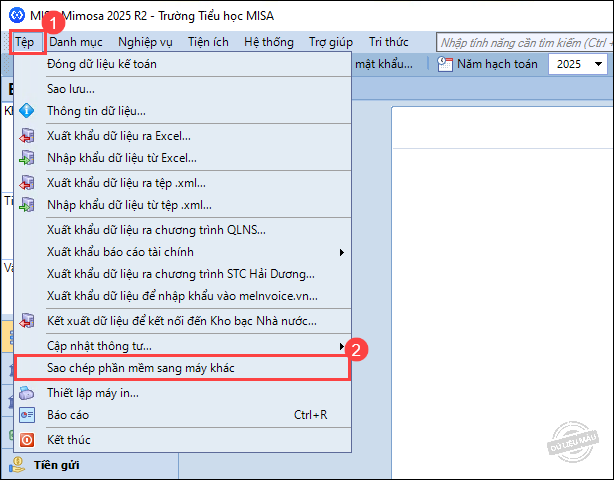
Task: Open the Nghiệp vụ menu
Action: (x=145, y=42)
